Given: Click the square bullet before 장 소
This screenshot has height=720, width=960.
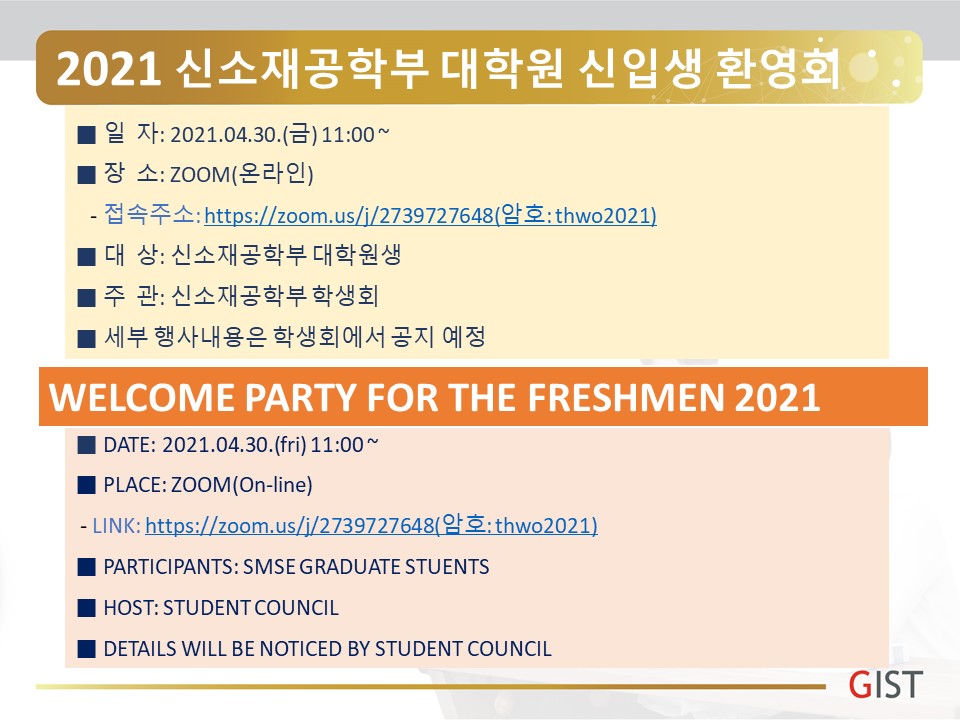Looking at the screenshot, I should (86, 175).
